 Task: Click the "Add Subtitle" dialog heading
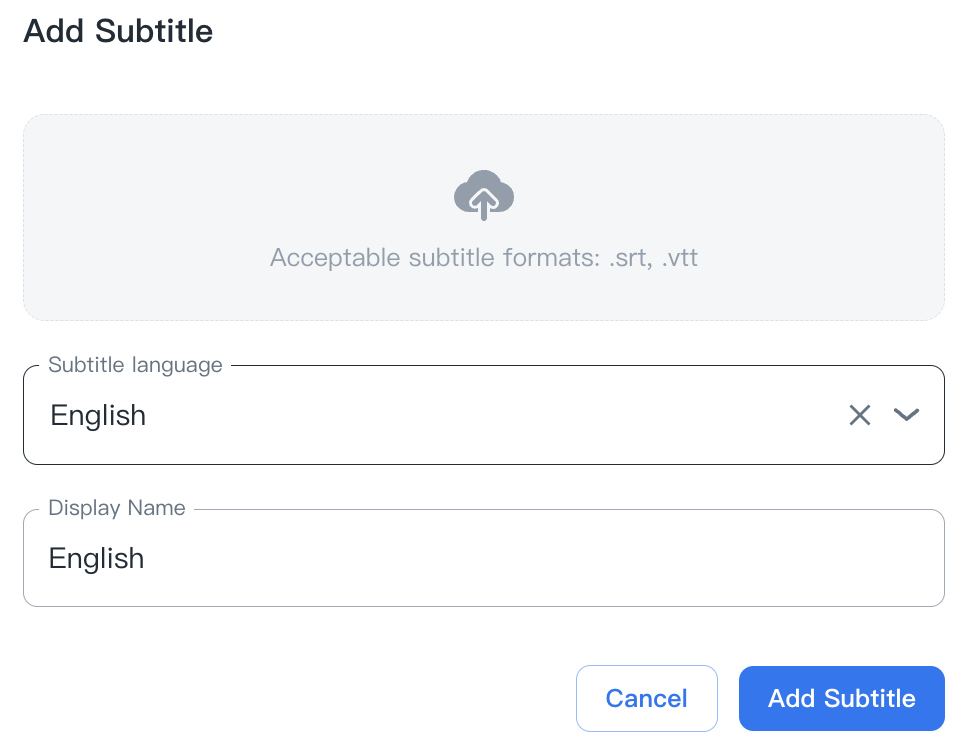tap(118, 31)
